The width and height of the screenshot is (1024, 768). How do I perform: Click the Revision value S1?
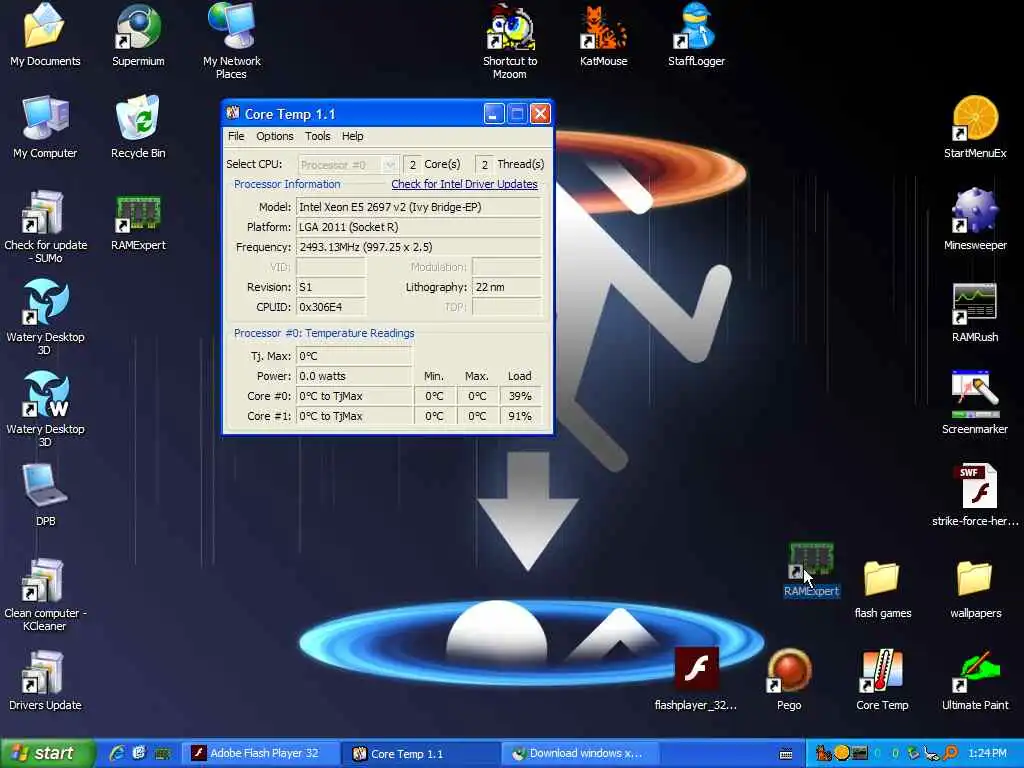tap(330, 287)
